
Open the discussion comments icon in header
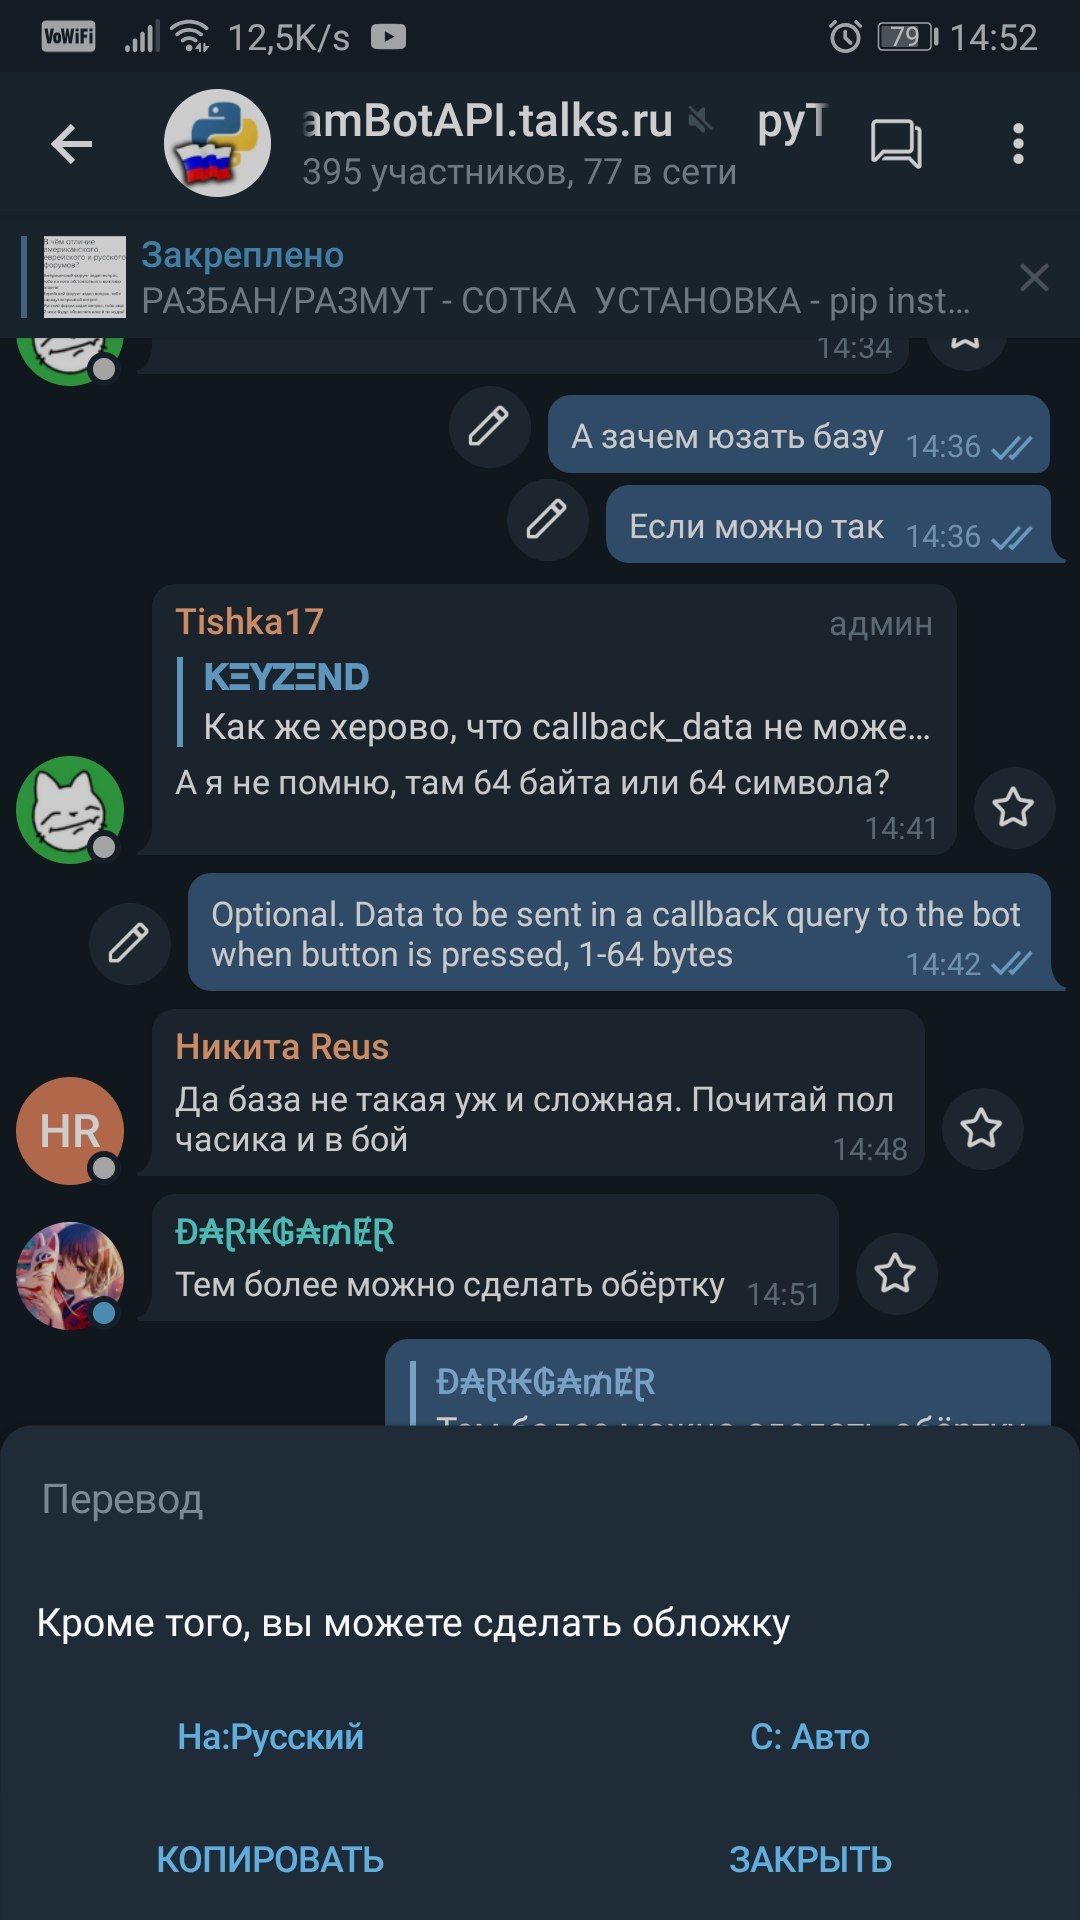(x=895, y=144)
